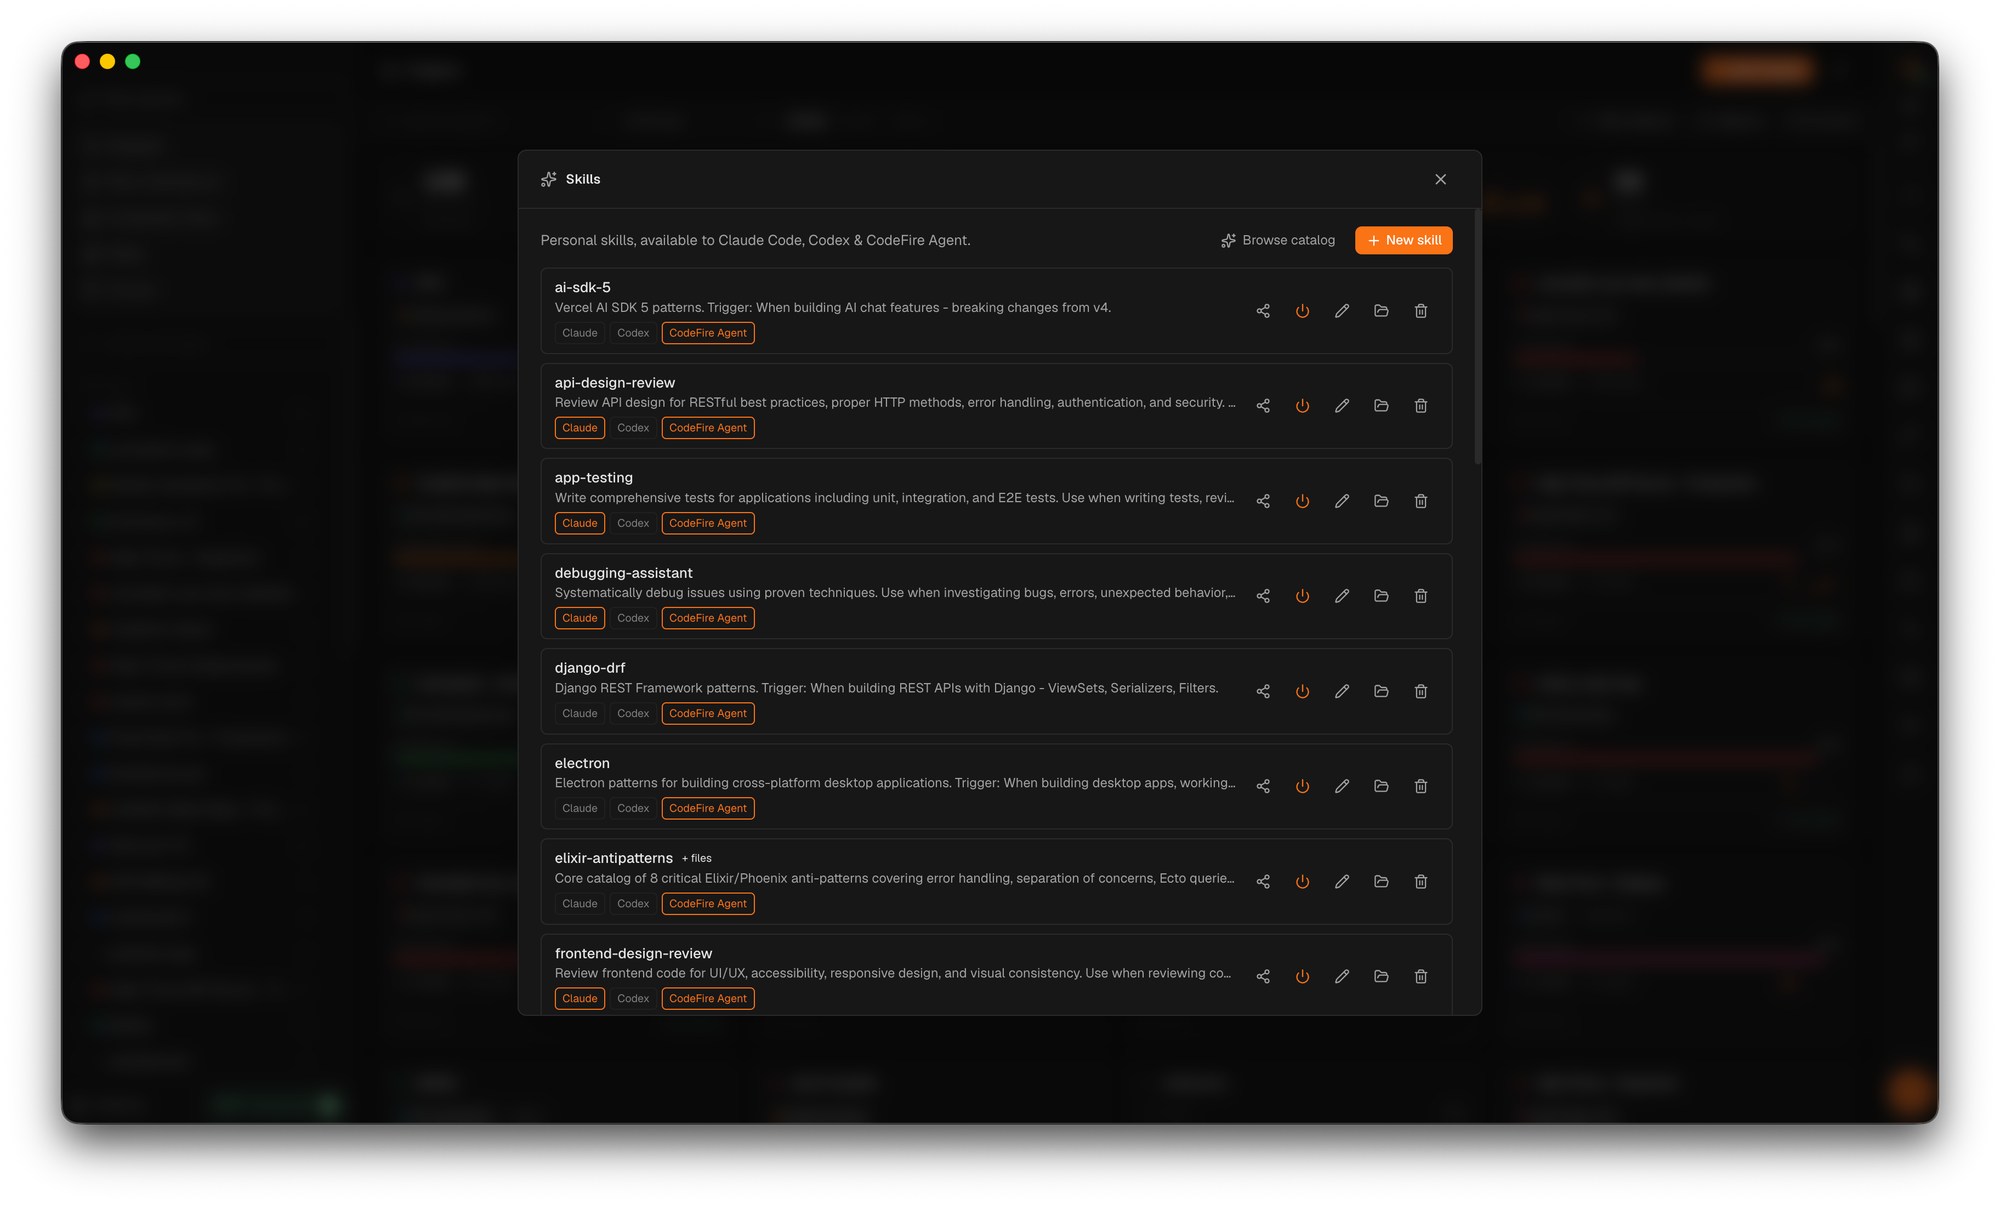Open Browse catalog

click(1278, 240)
